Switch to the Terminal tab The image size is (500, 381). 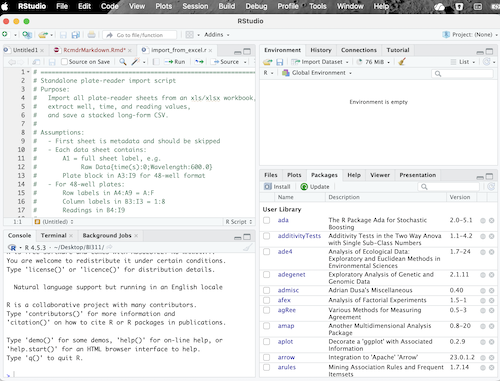pyautogui.click(x=54, y=235)
